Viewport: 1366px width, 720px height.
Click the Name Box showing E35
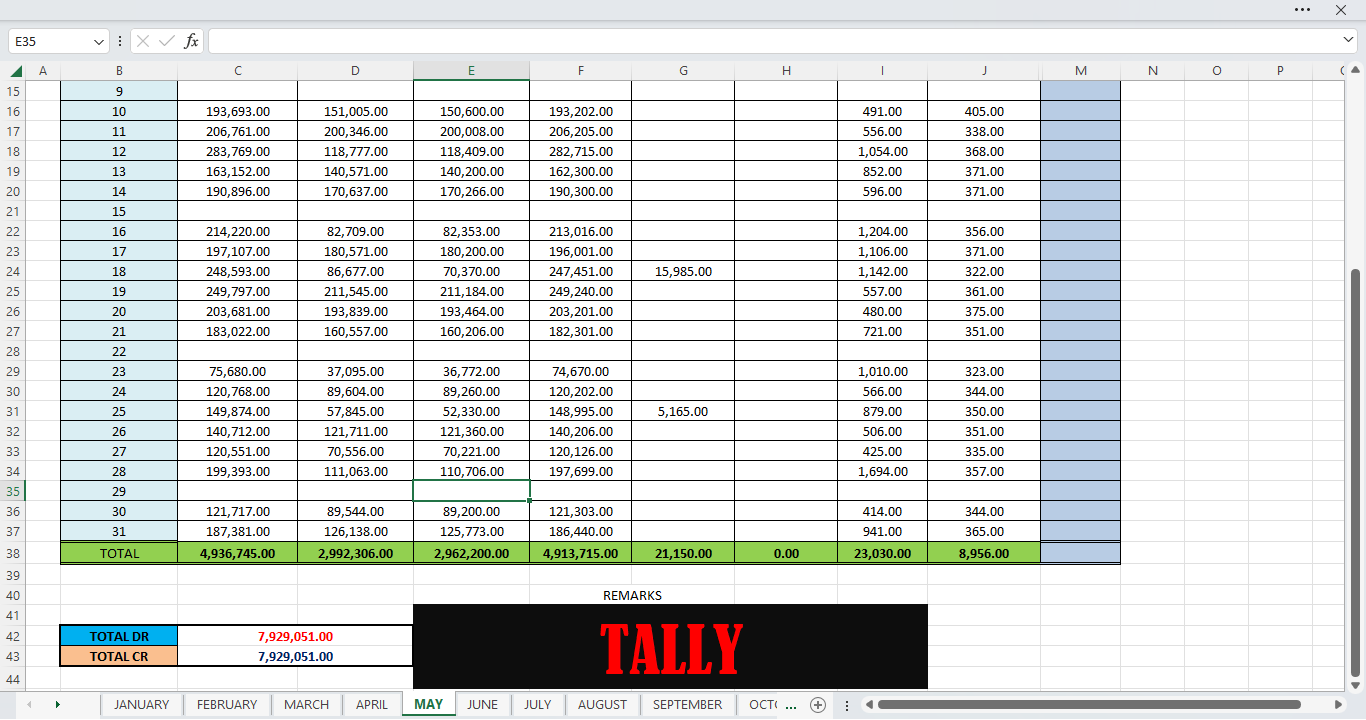(50, 41)
